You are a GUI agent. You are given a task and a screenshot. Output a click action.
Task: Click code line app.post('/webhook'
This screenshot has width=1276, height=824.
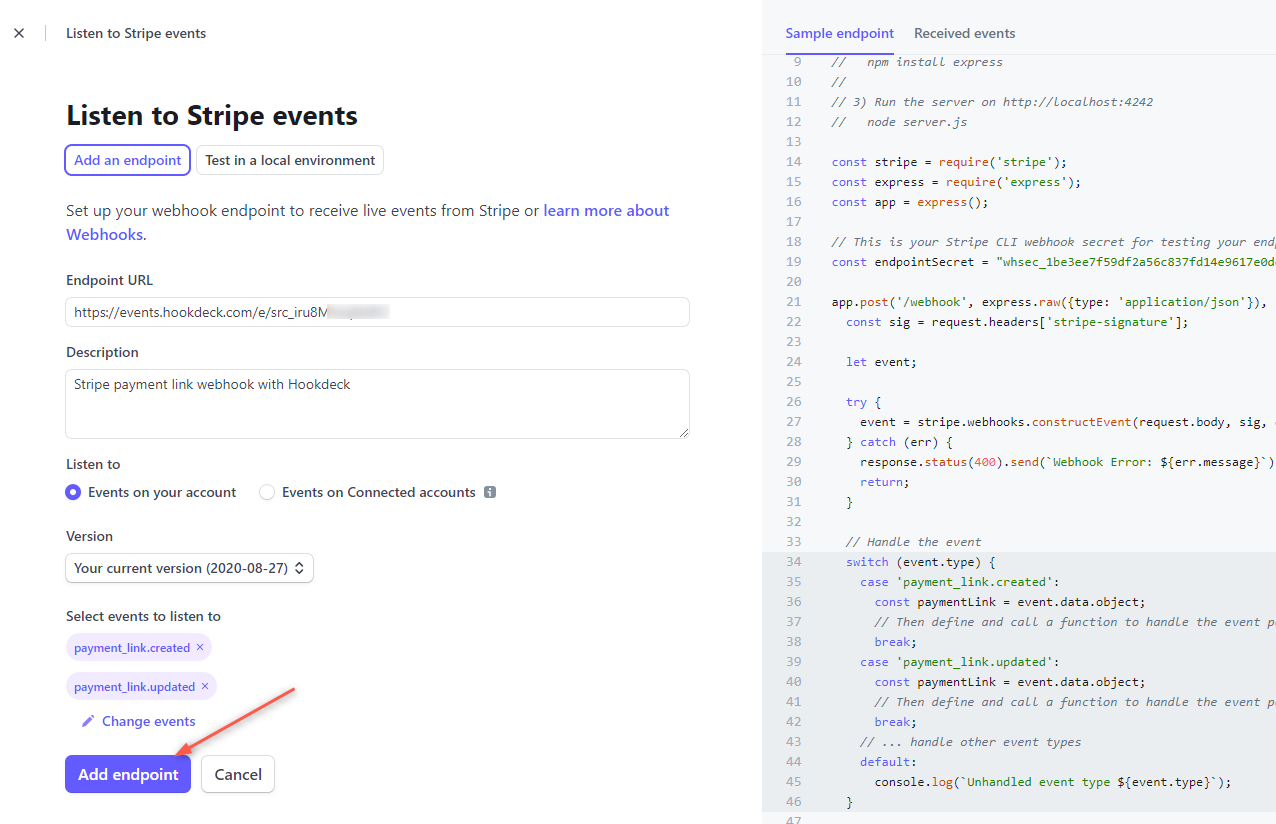[1049, 302]
